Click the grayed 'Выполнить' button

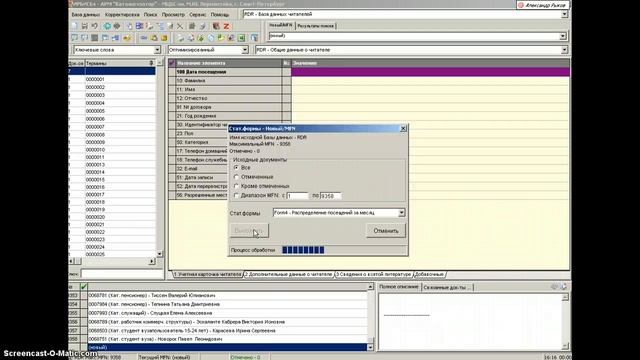(x=249, y=231)
